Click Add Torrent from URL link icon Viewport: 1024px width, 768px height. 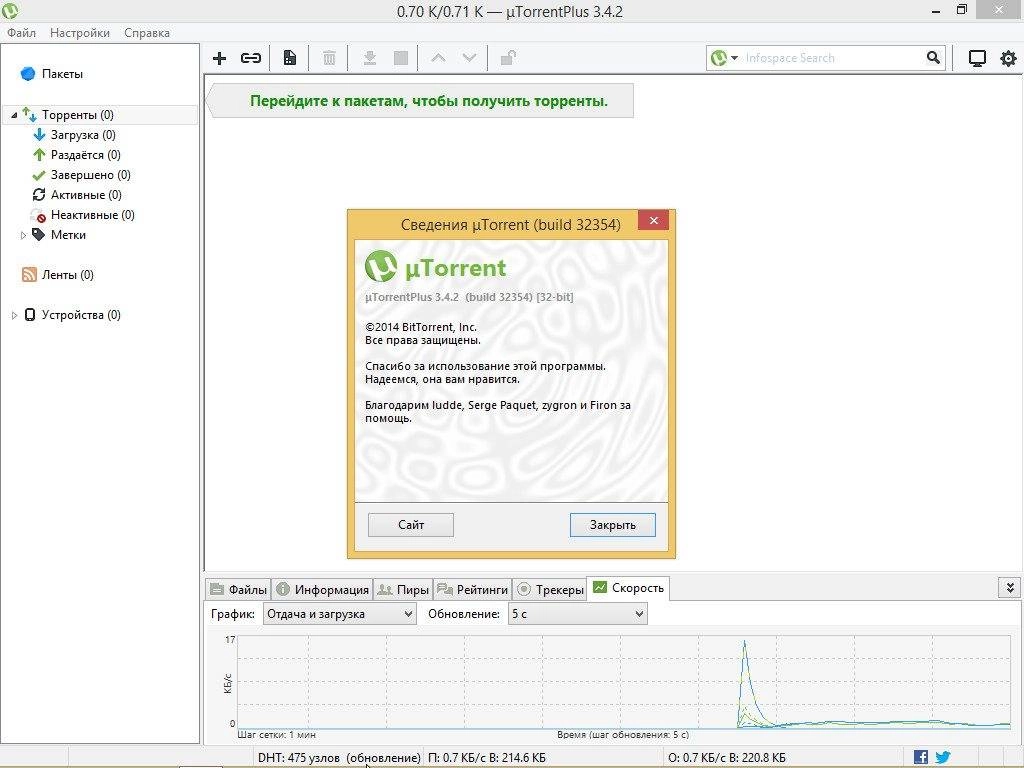click(251, 58)
